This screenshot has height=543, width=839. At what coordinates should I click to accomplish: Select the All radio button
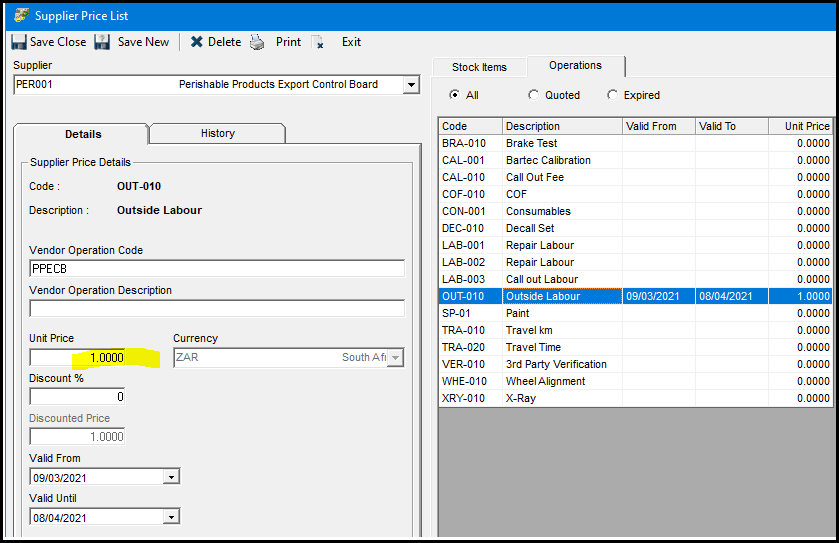pos(455,95)
